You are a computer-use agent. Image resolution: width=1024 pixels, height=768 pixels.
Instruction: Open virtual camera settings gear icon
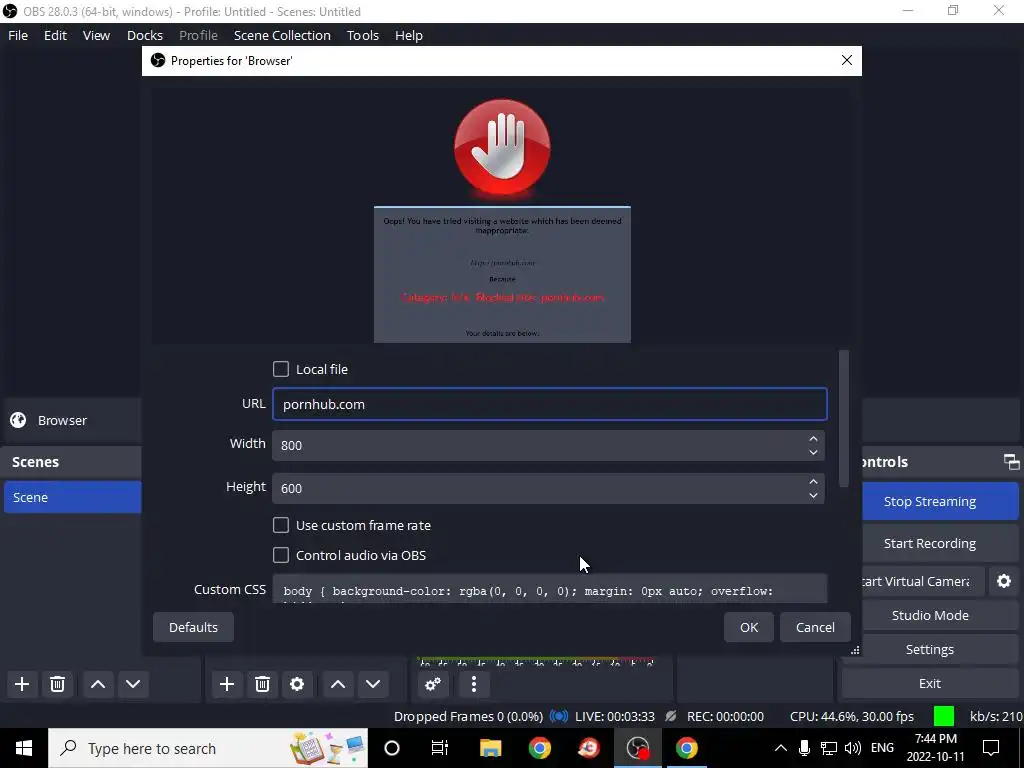coord(1004,581)
